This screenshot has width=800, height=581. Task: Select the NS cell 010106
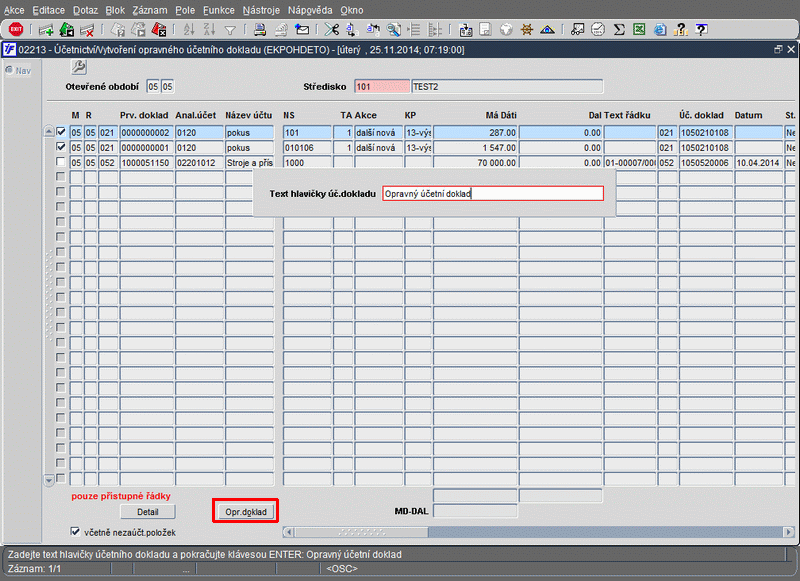(x=307, y=147)
